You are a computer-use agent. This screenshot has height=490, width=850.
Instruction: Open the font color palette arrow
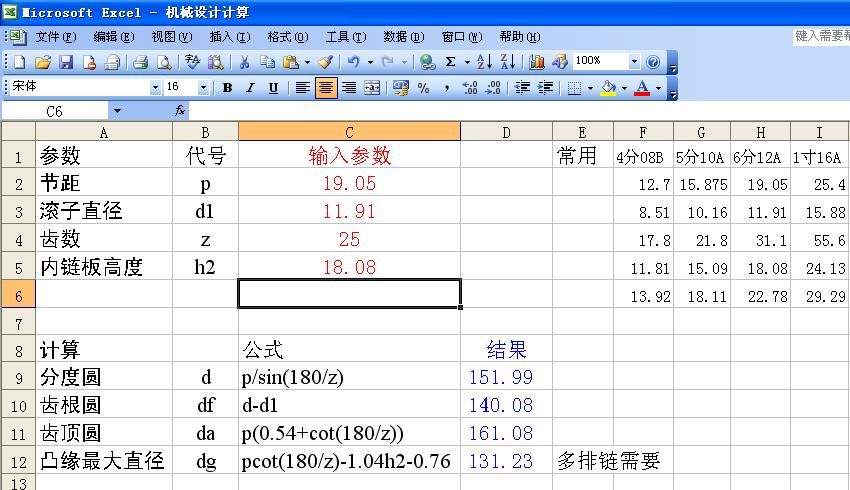(x=658, y=88)
